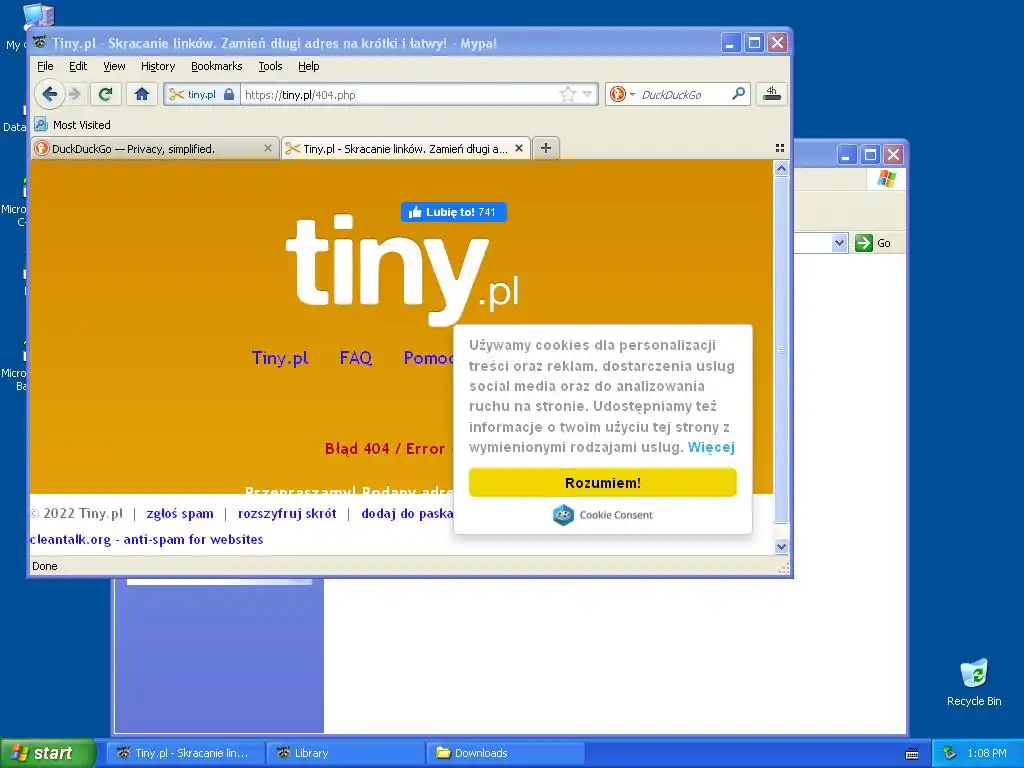Accept cookies with the Rozumiem! button
Image resolution: width=1024 pixels, height=768 pixels.
pos(603,483)
